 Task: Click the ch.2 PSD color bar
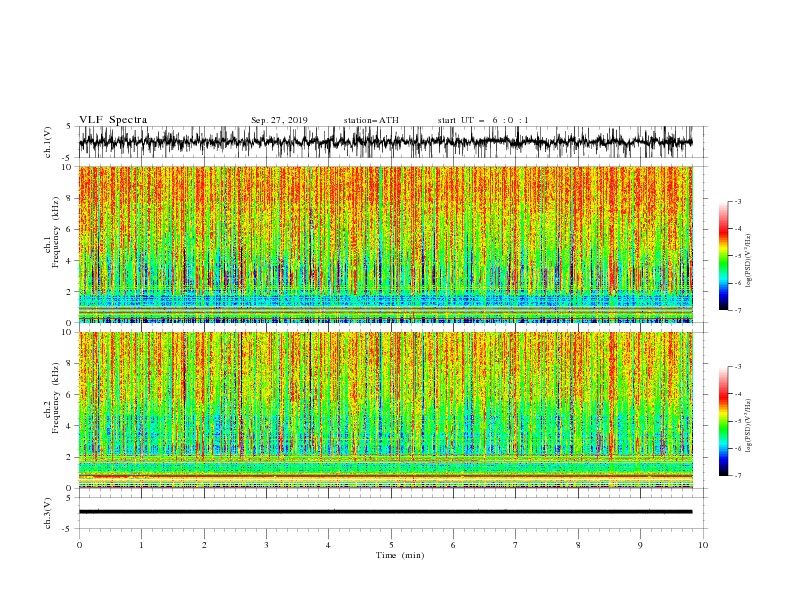click(723, 421)
